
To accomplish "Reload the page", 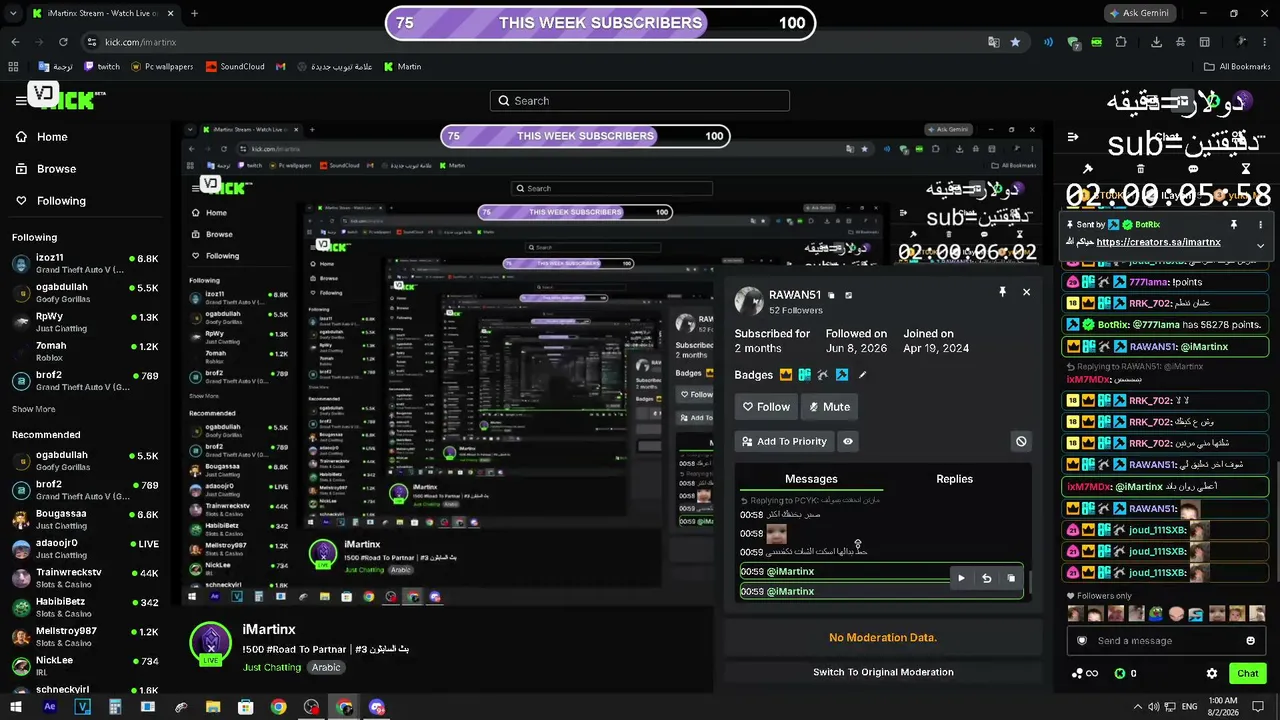I will 63,42.
